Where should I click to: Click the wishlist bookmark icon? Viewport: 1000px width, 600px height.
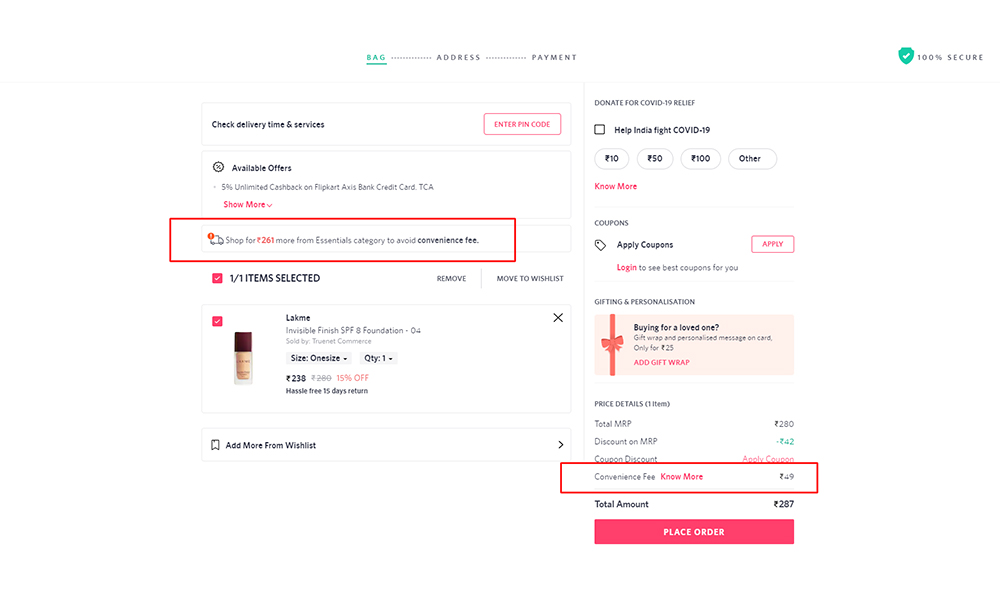click(x=215, y=445)
